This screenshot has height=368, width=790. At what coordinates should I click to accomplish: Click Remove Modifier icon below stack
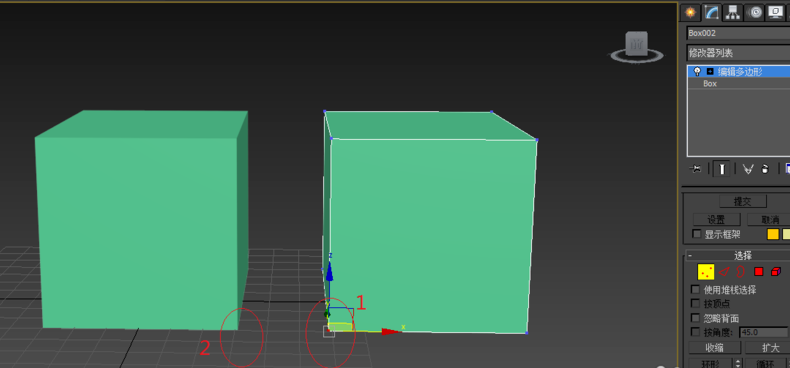click(x=765, y=169)
